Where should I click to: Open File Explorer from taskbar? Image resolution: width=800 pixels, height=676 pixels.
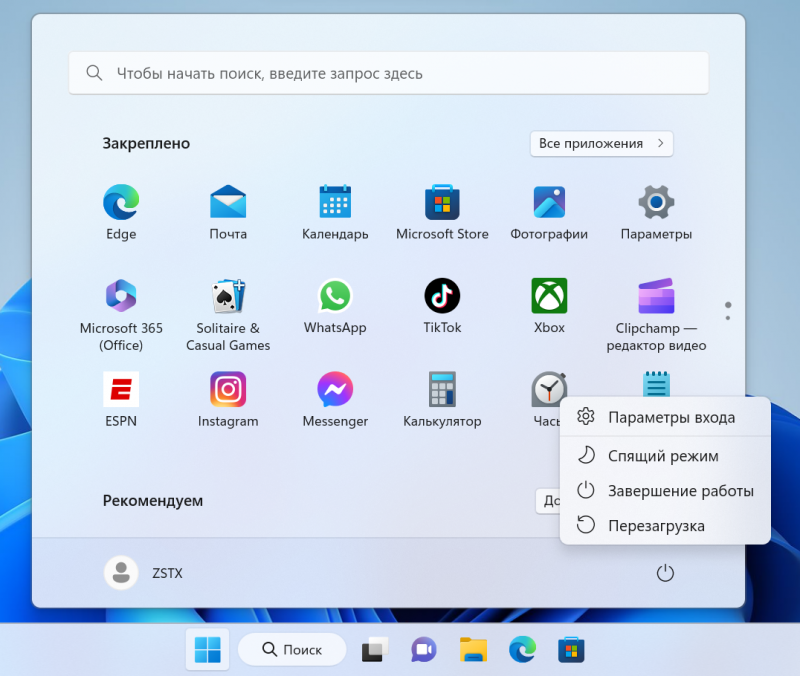pos(473,649)
